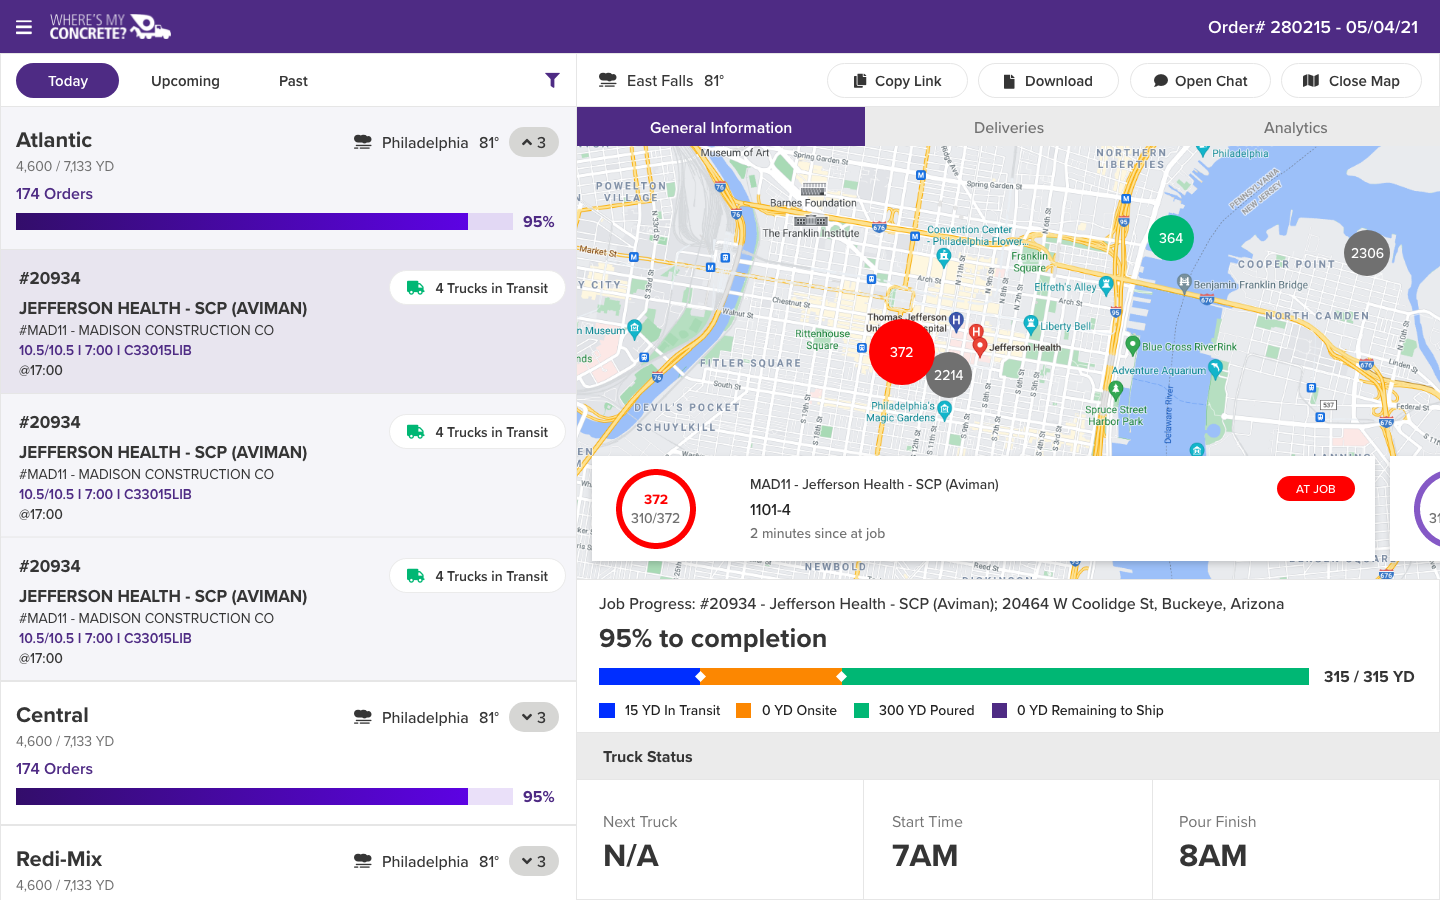Click the 315 / 315 YD total
The image size is (1440, 900).
tap(1369, 677)
